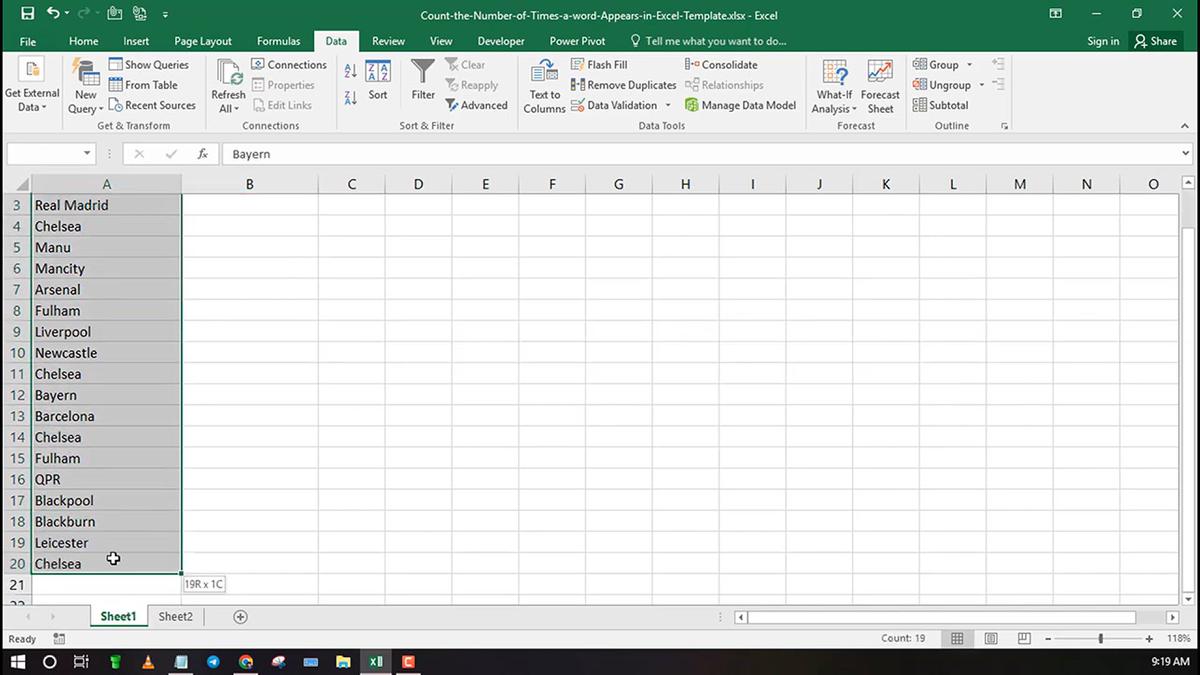Expand the Data Validation dropdown arrow
Screen dimensions: 1200x675
(667, 105)
